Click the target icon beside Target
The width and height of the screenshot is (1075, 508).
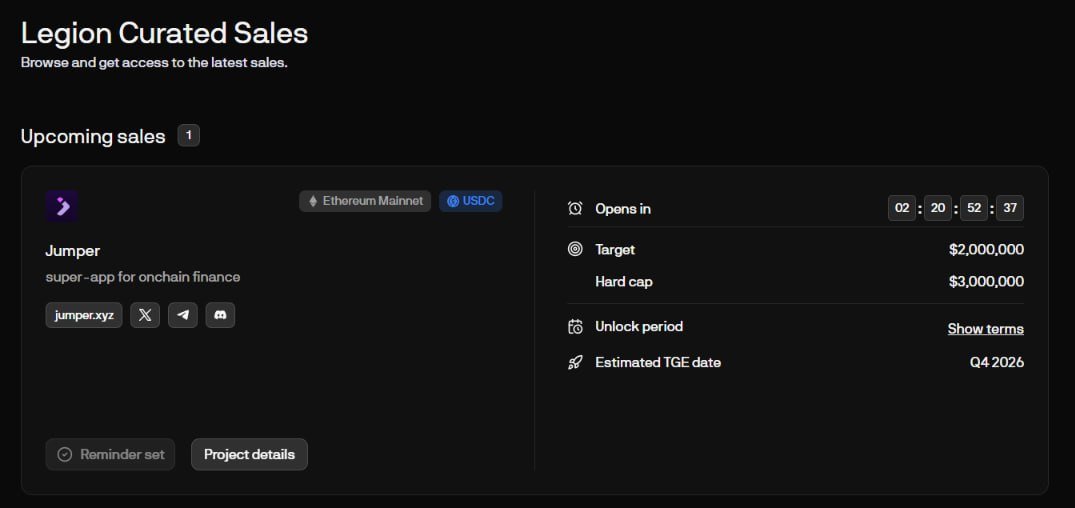click(x=575, y=250)
